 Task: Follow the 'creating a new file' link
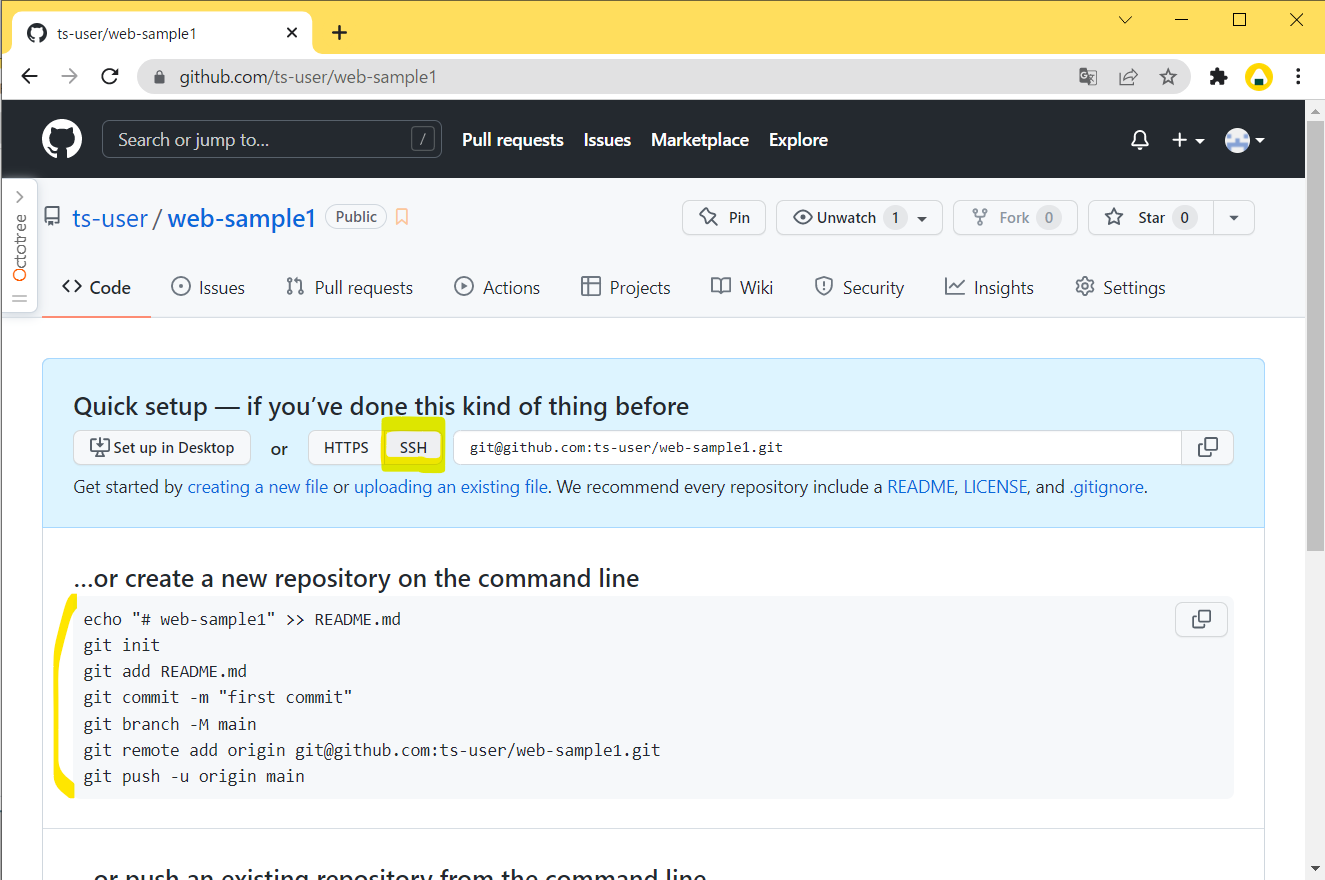click(258, 488)
